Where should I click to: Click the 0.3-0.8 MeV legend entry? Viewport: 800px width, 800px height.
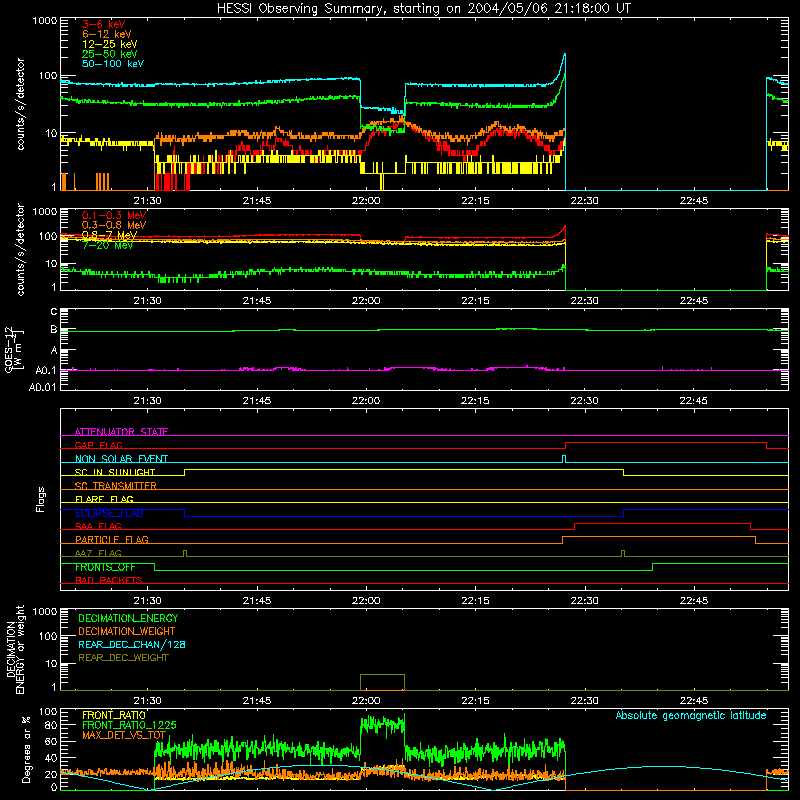coord(114,225)
